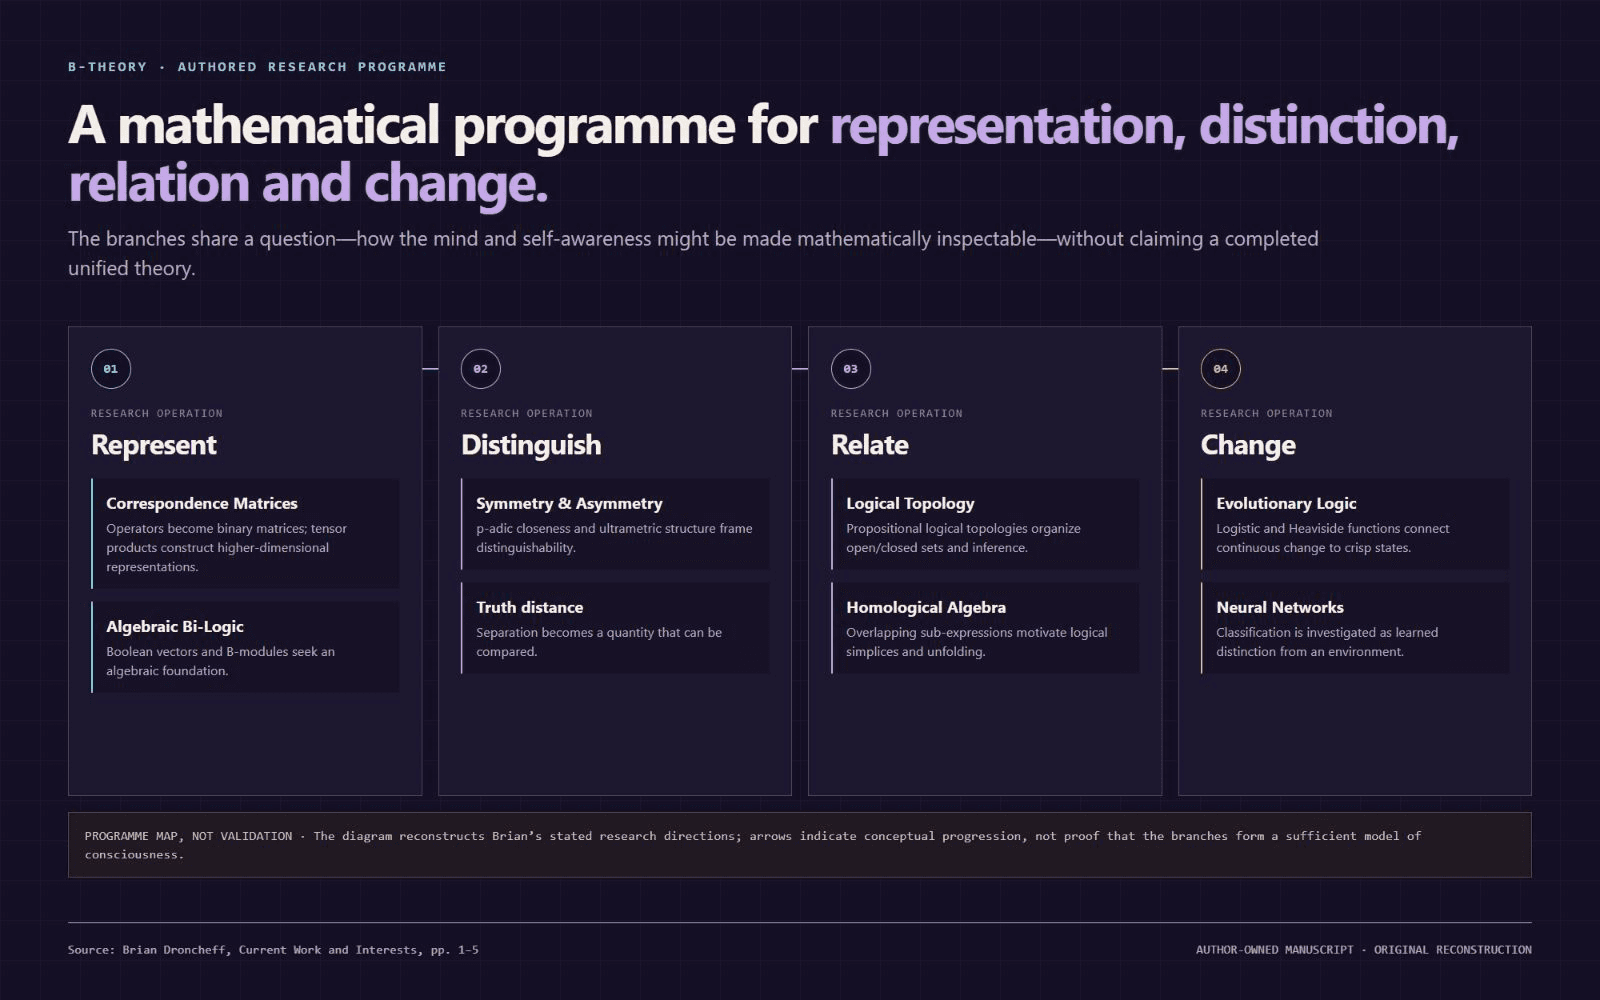Click the AUTHOR-OWNED MANUSCRIPT footer label
This screenshot has width=1600, height=1000.
click(x=1274, y=950)
